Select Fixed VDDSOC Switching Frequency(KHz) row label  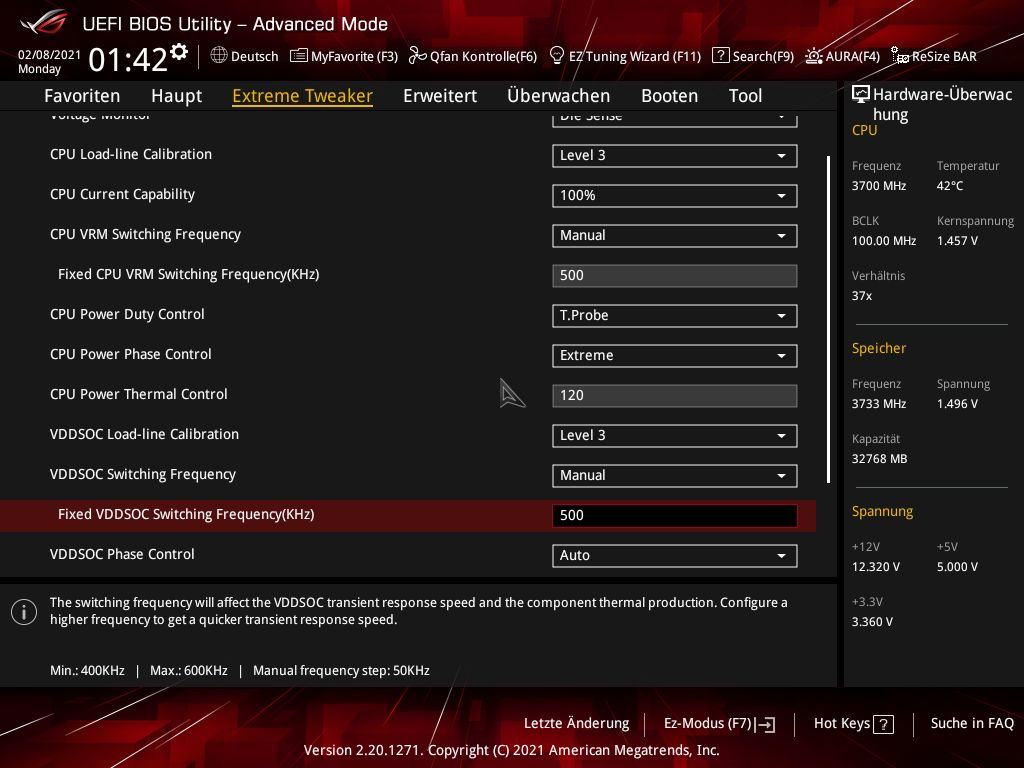click(x=186, y=514)
